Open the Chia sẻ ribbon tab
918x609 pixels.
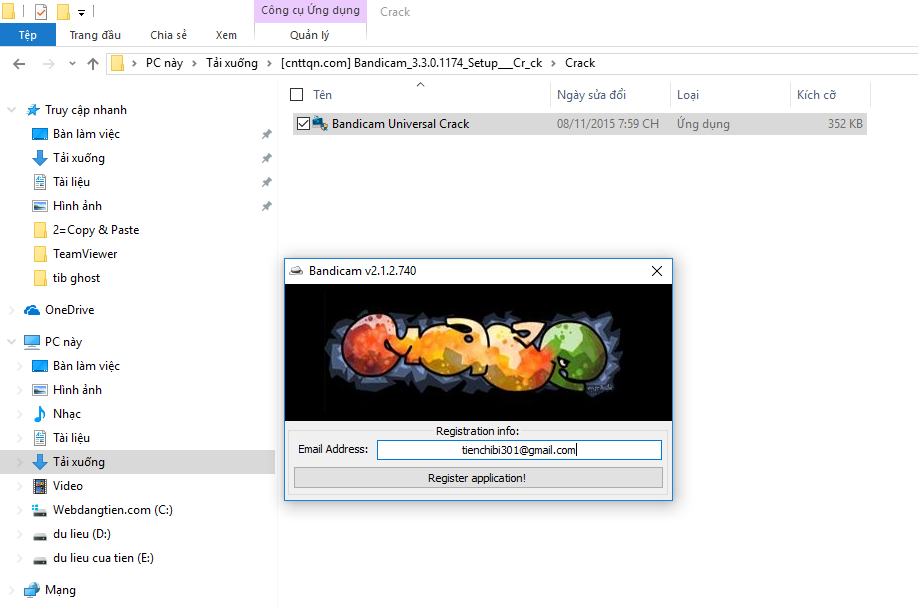pyautogui.click(x=168, y=35)
